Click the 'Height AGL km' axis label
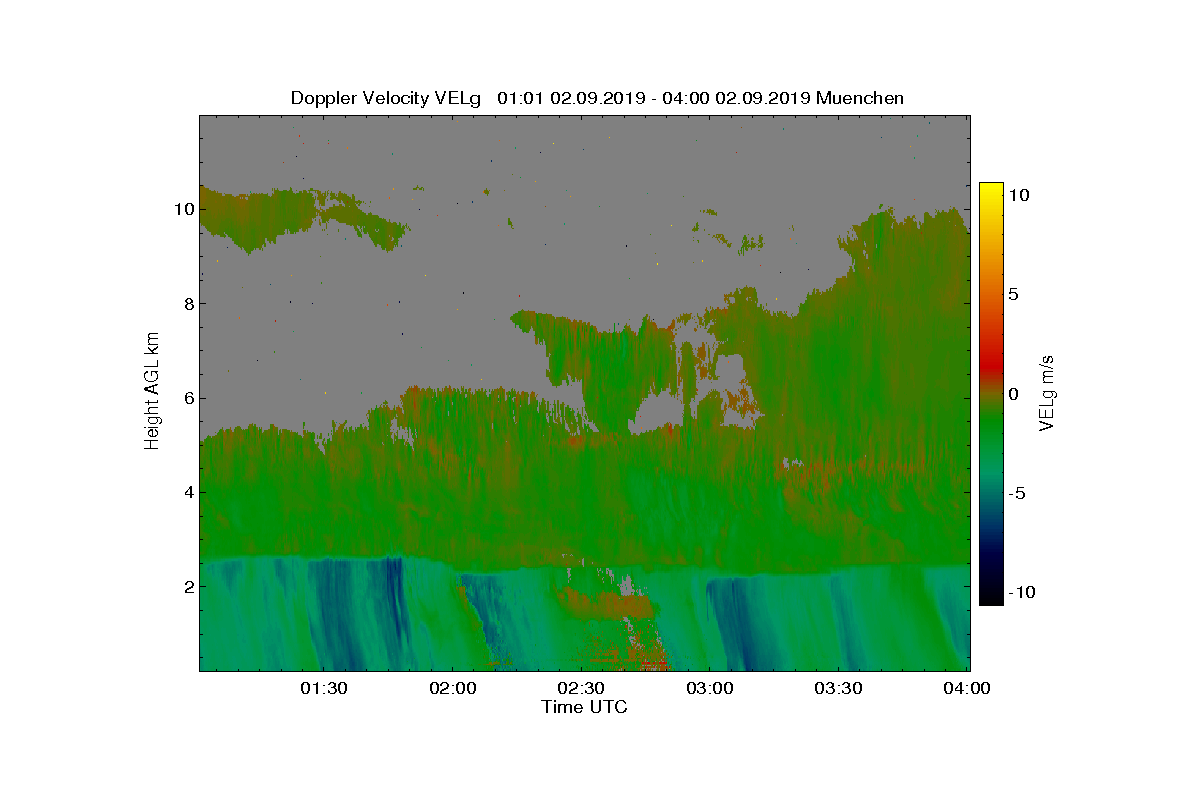 pyautogui.click(x=152, y=392)
